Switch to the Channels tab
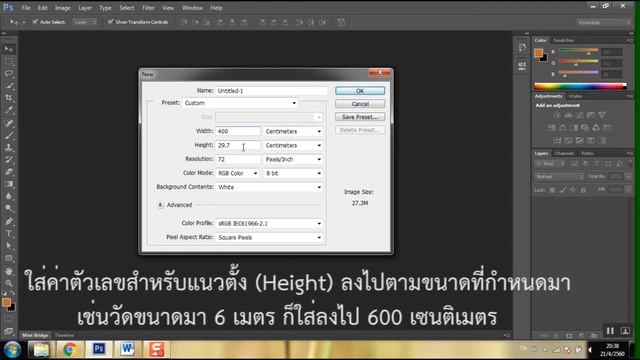 coord(564,153)
